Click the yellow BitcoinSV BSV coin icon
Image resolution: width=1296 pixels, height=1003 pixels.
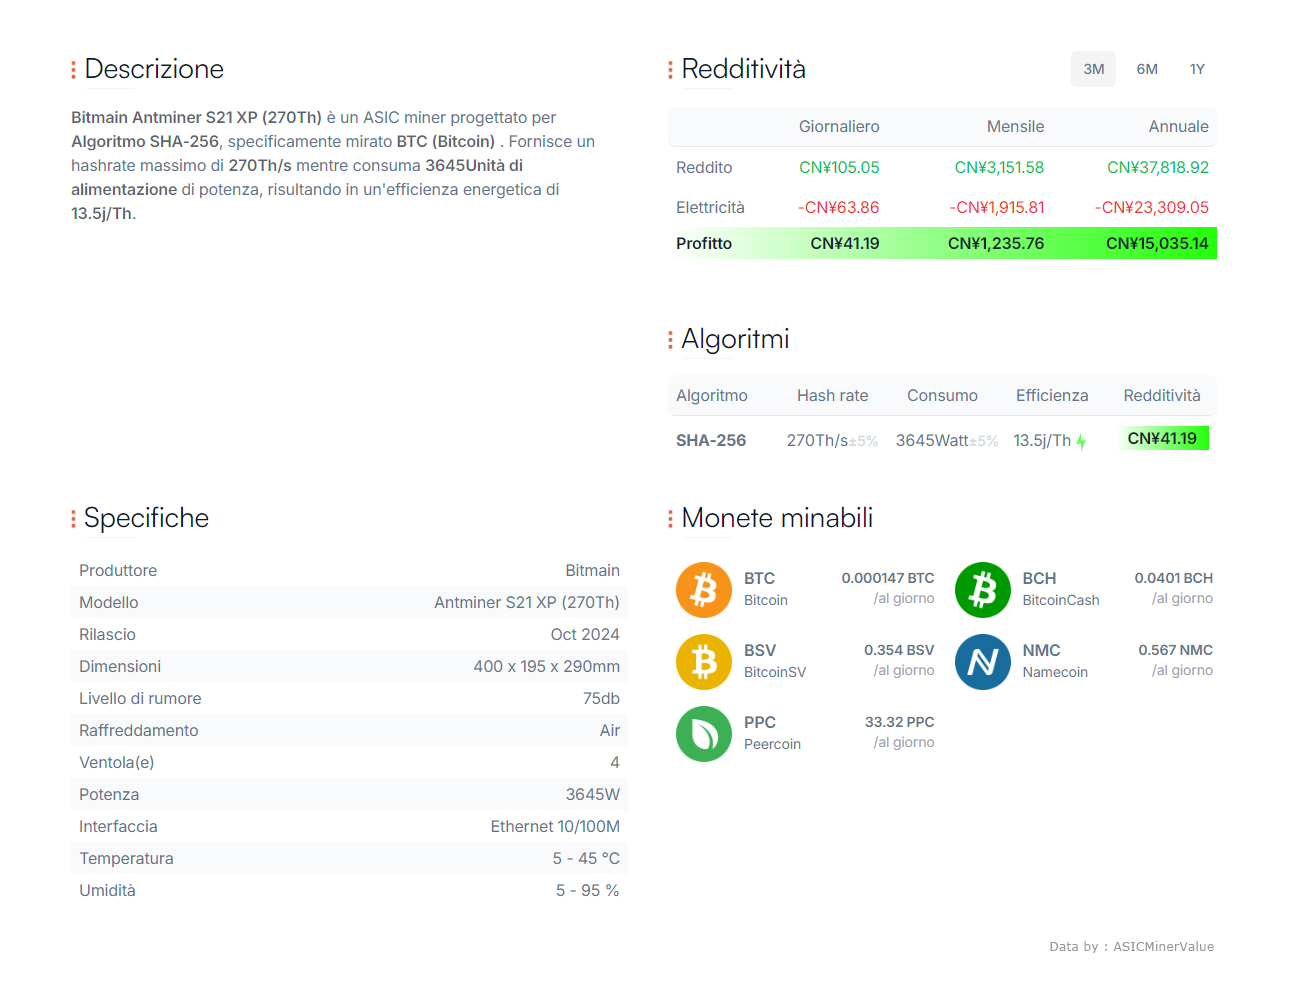(x=704, y=662)
